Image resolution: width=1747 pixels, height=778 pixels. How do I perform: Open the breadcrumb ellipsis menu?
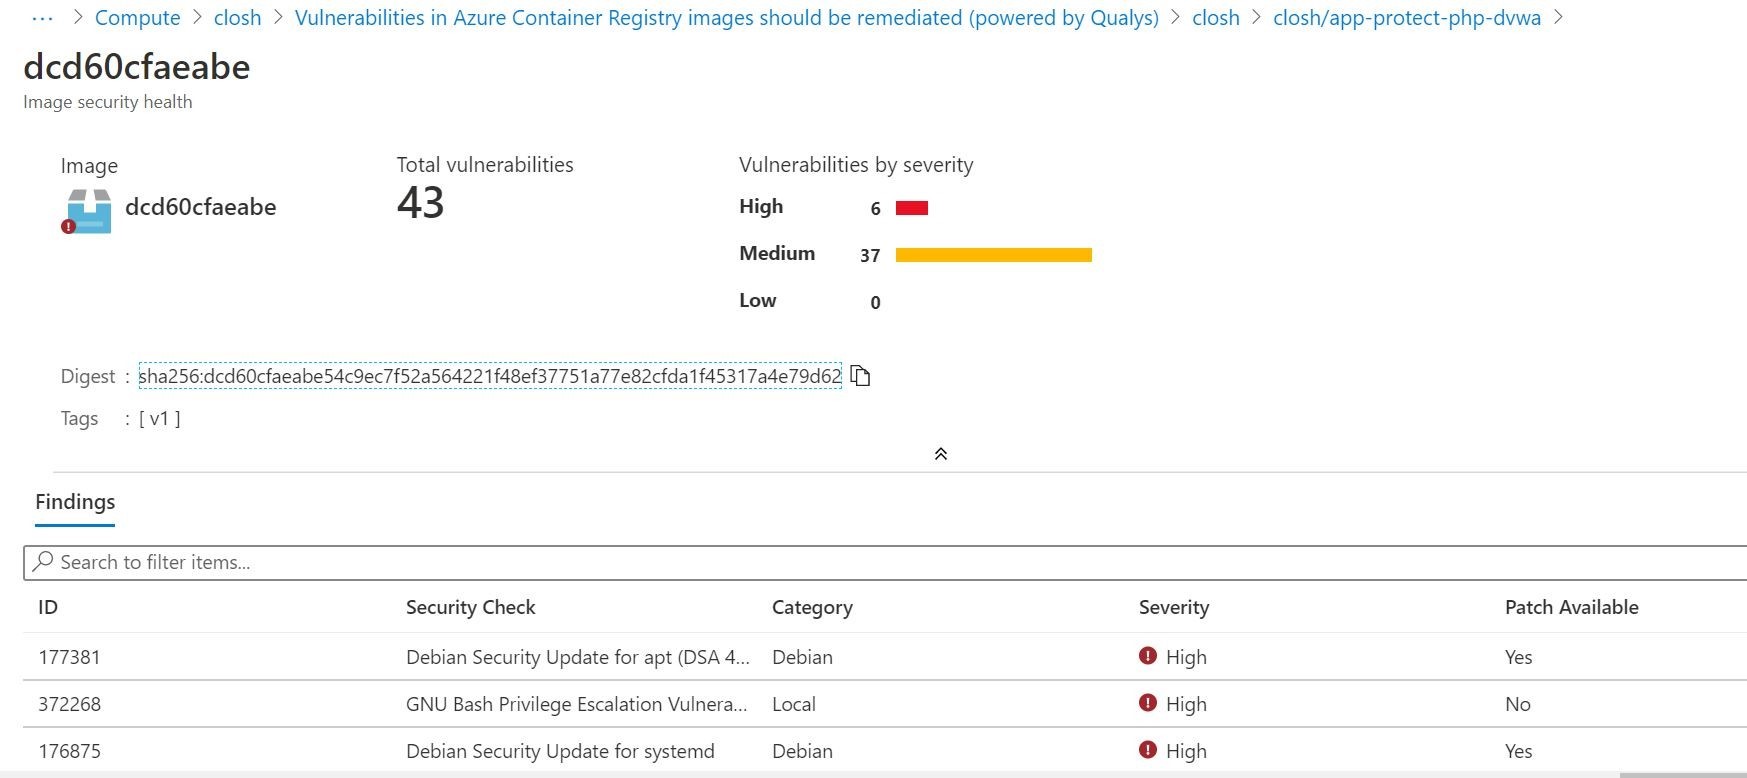(x=42, y=18)
